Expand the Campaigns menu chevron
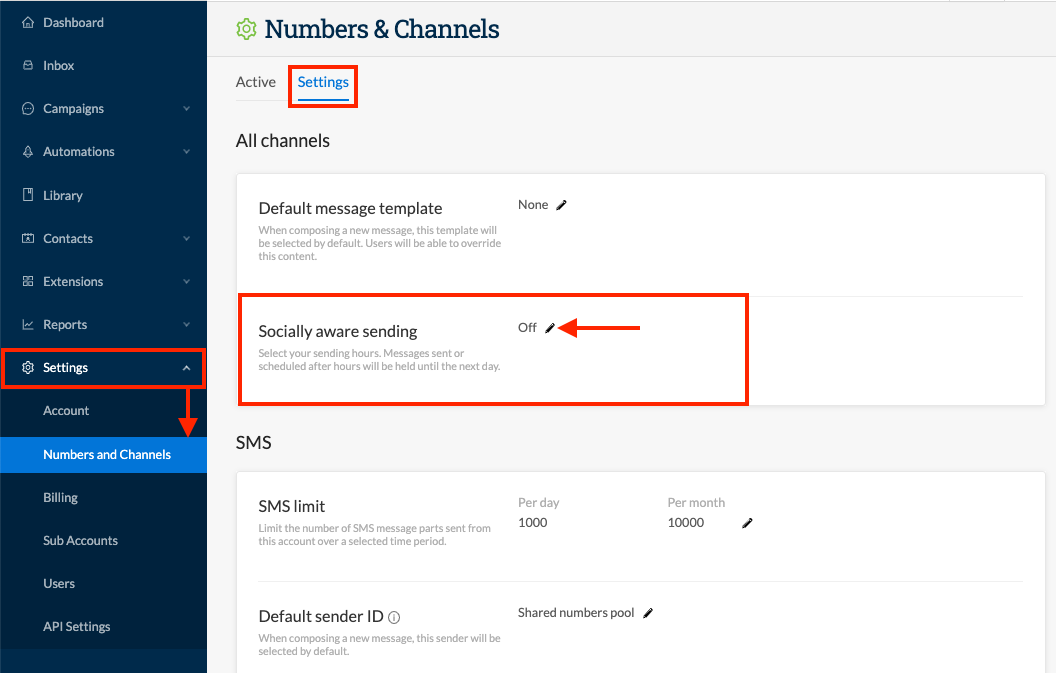The height and width of the screenshot is (673, 1056). 187,108
